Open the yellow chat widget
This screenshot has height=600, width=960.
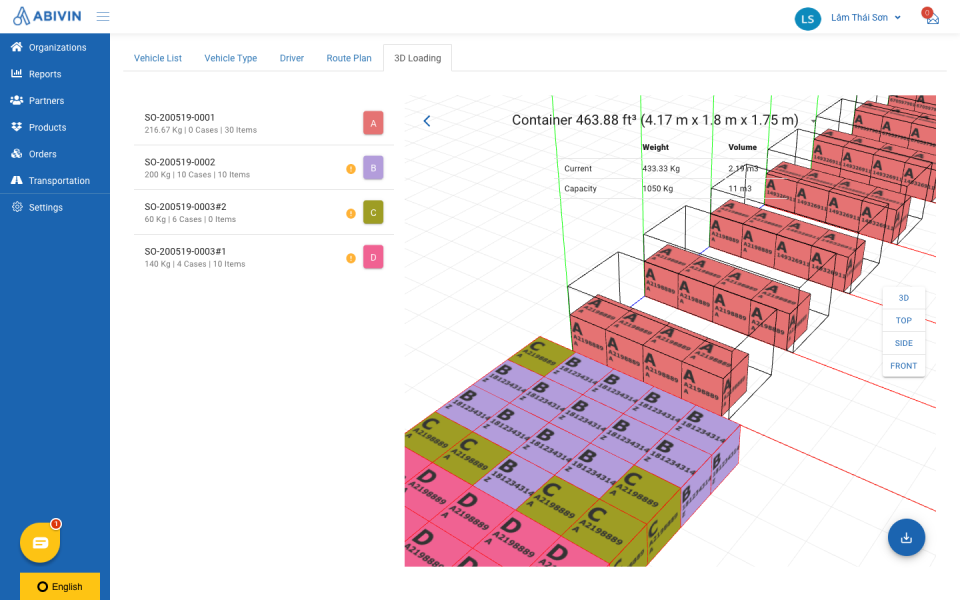[x=40, y=542]
